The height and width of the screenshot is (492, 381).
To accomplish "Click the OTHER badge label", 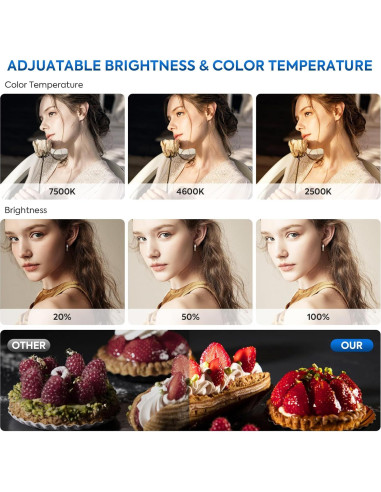I will [29, 345].
